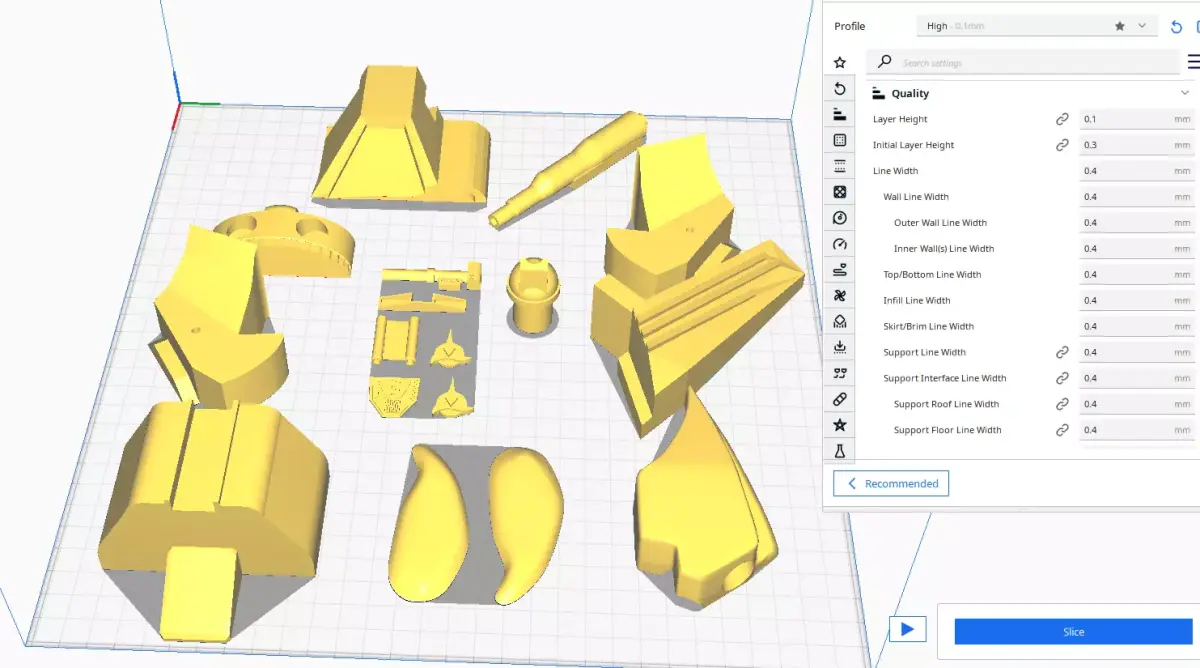Open the settings visibility hamburger menu
The width and height of the screenshot is (1200, 668).
point(1194,62)
